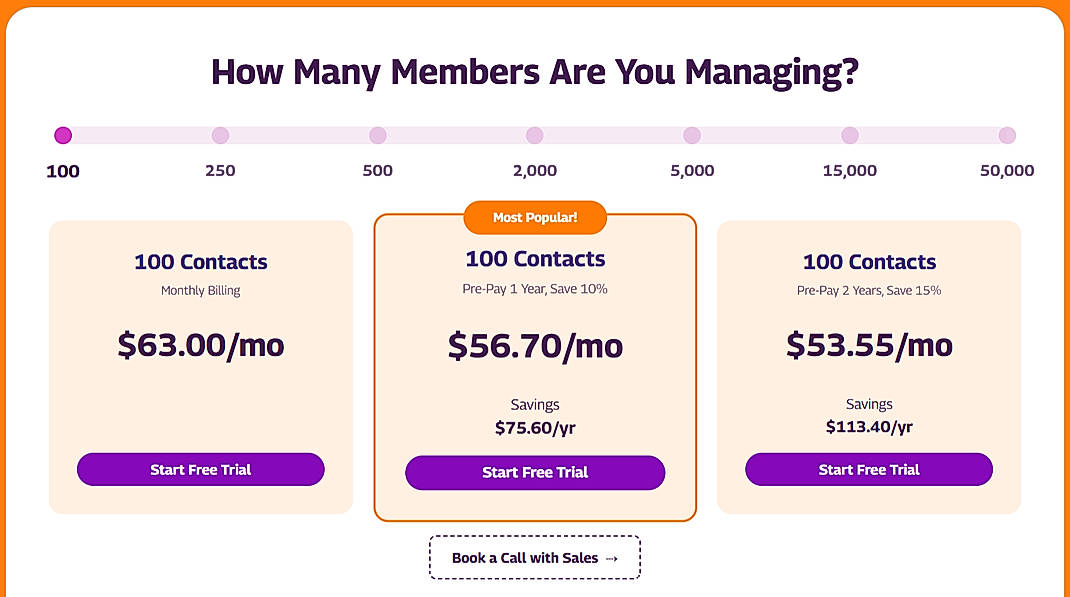Click the 100 label below the slider
The width and height of the screenshot is (1070, 597).
click(62, 171)
